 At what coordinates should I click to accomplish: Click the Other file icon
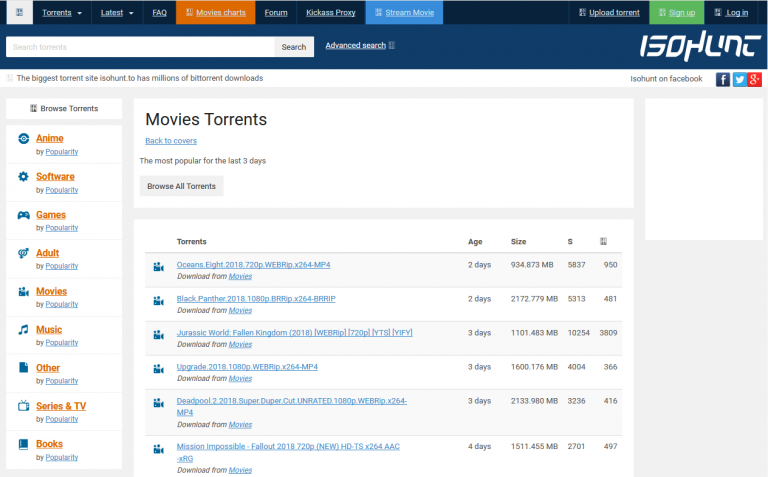coord(24,367)
